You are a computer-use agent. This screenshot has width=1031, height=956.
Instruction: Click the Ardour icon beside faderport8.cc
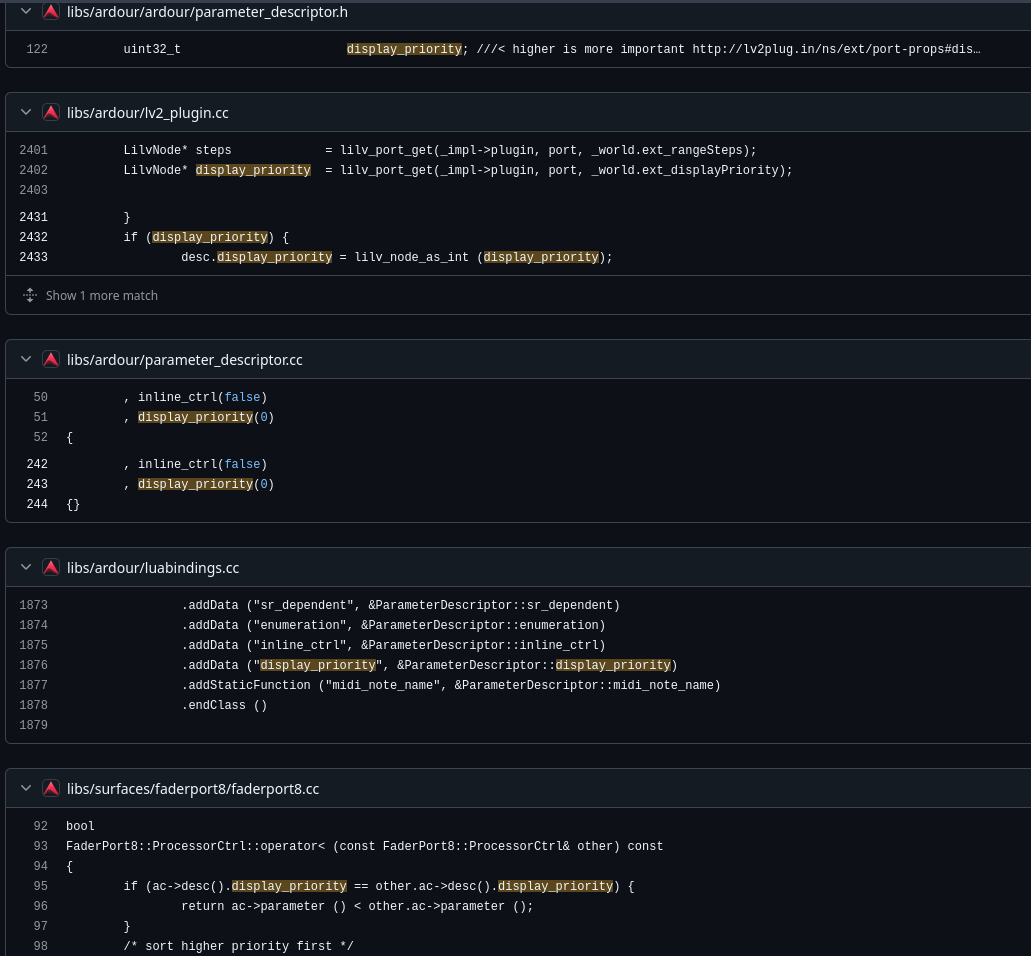[51, 788]
